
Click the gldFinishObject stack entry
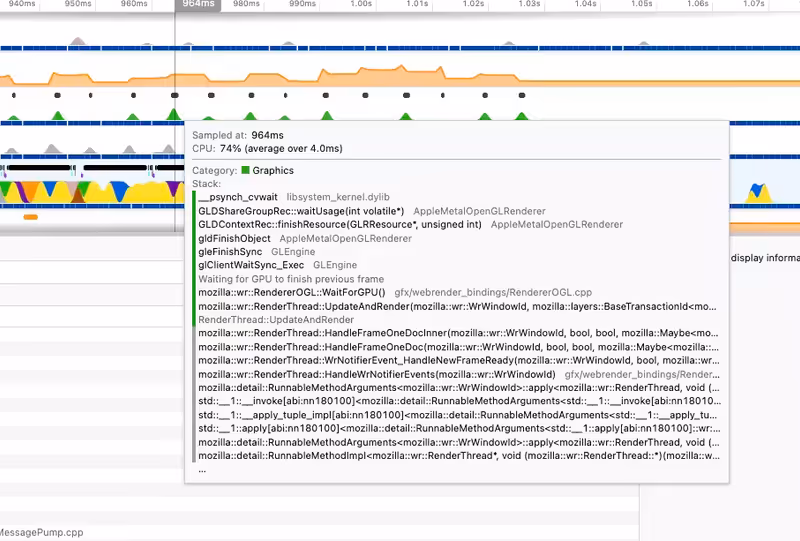pyautogui.click(x=235, y=239)
